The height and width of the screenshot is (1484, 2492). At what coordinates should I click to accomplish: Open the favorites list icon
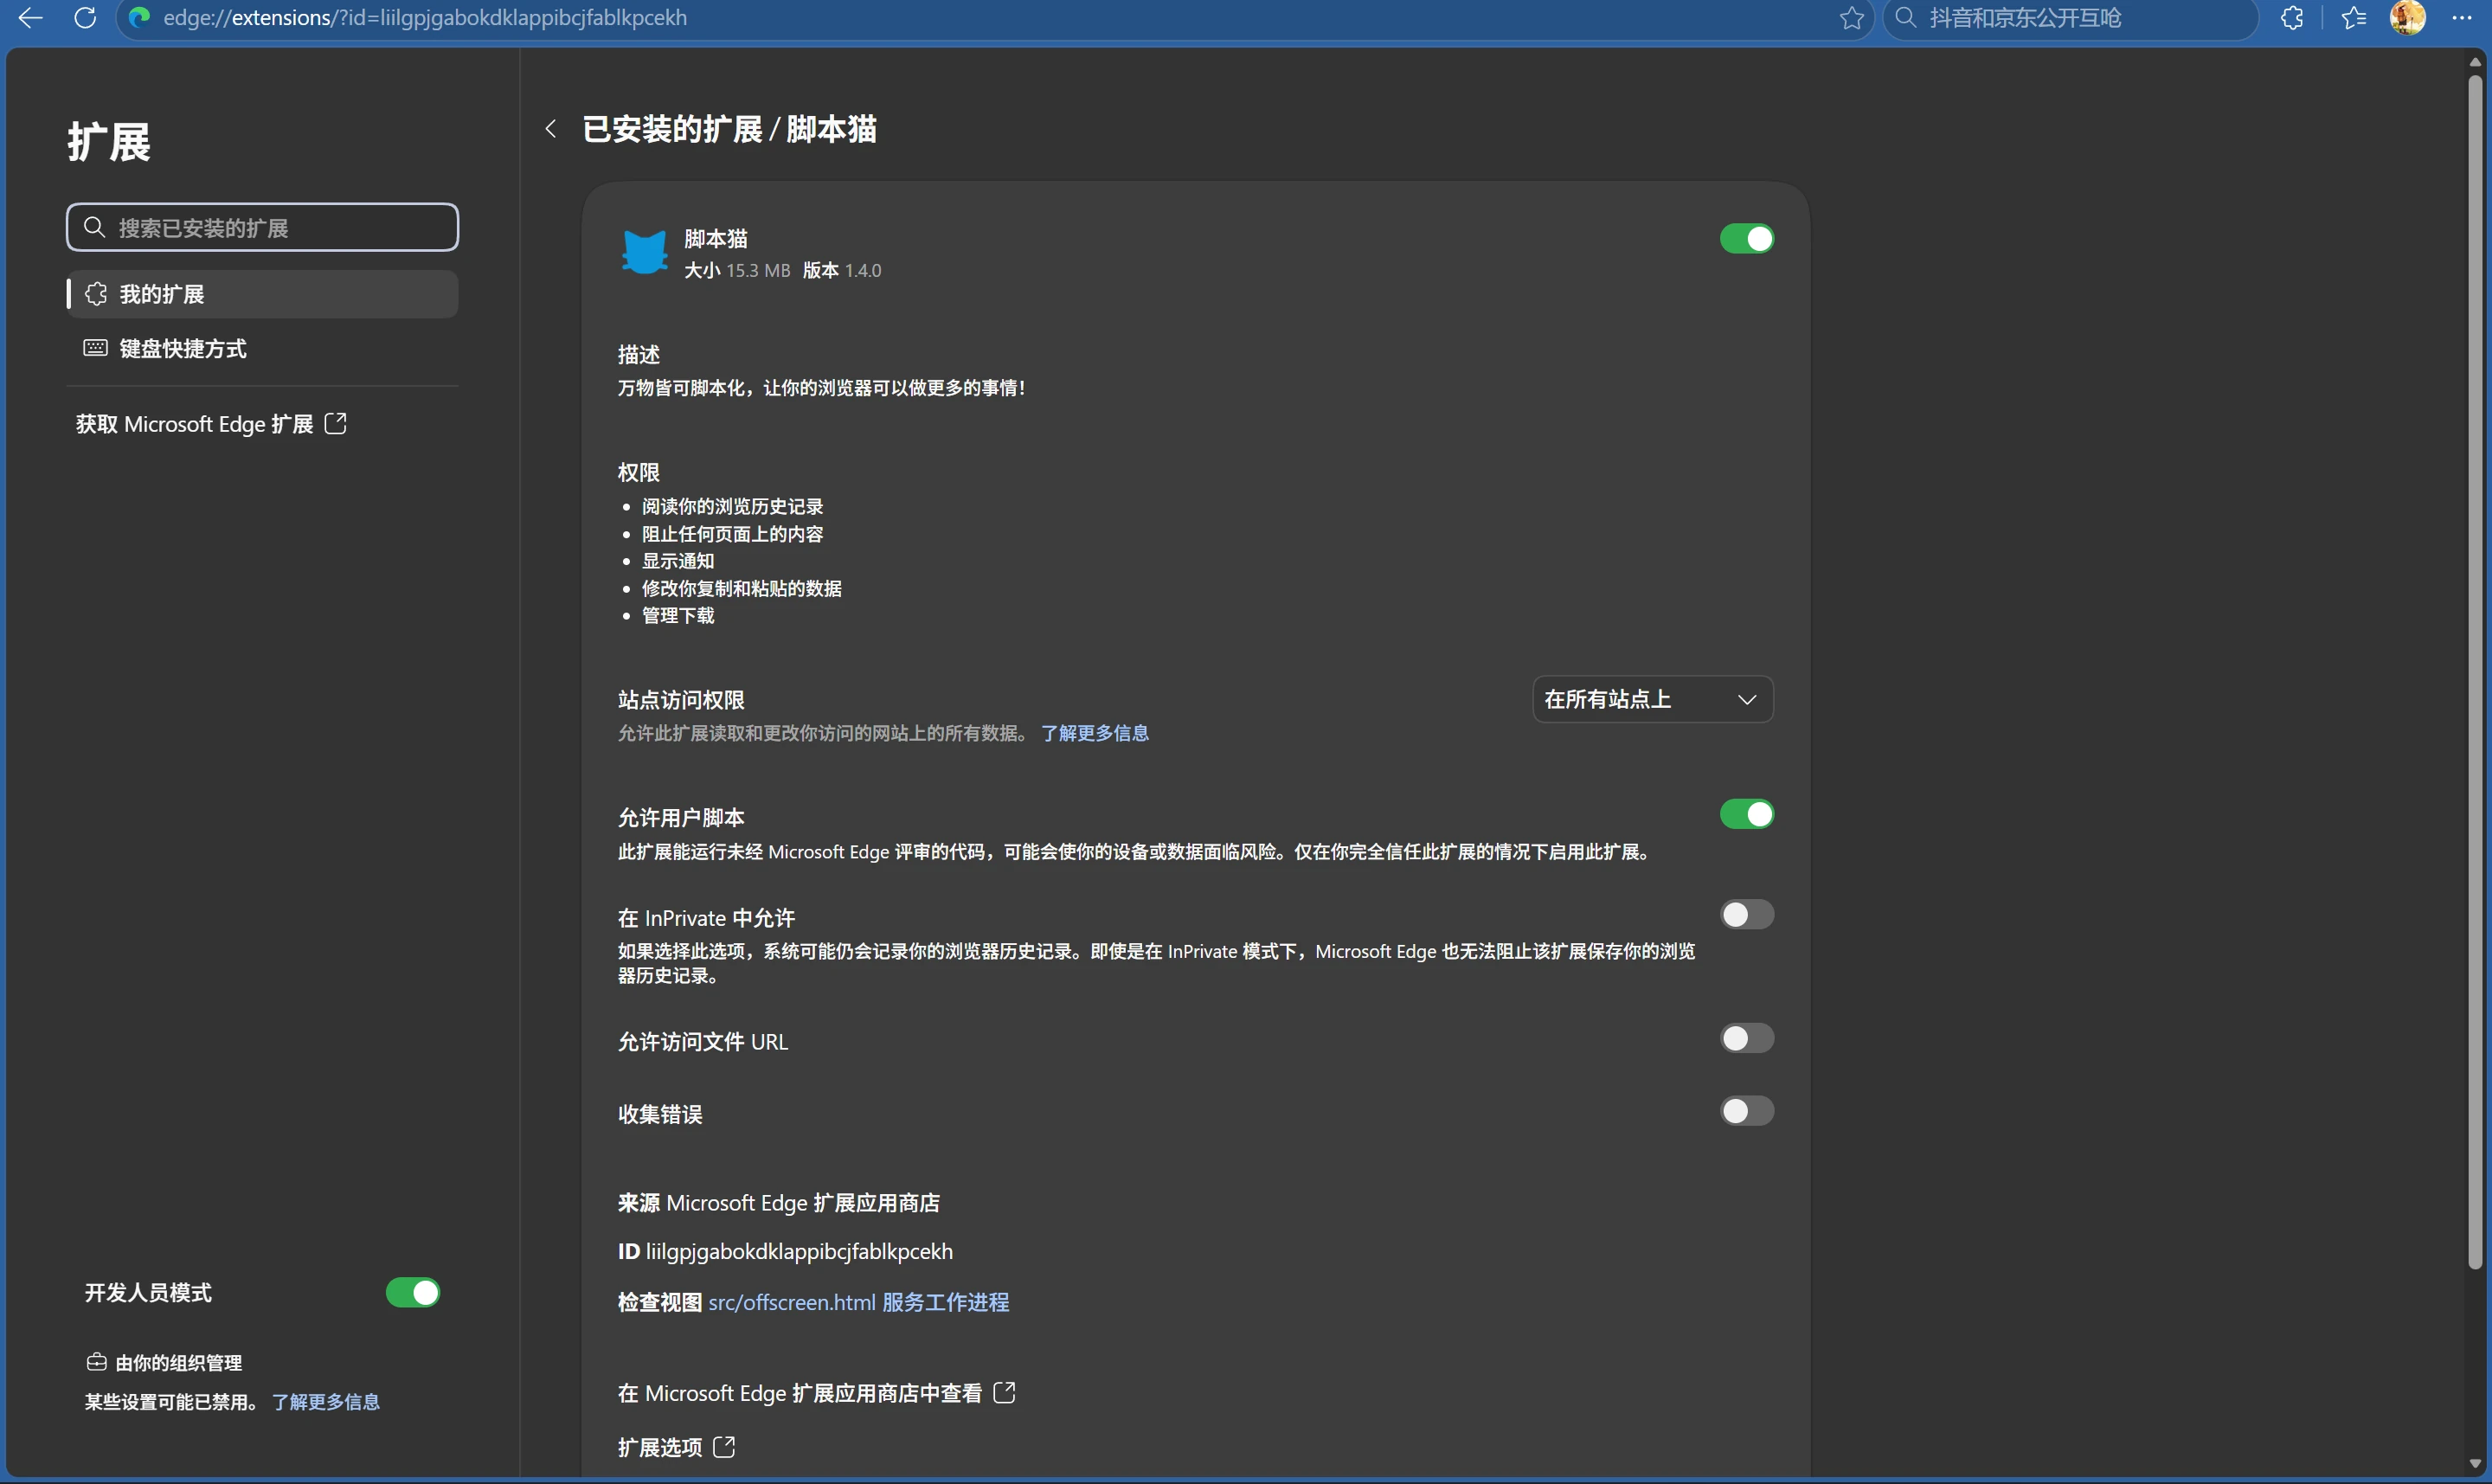coord(2354,18)
